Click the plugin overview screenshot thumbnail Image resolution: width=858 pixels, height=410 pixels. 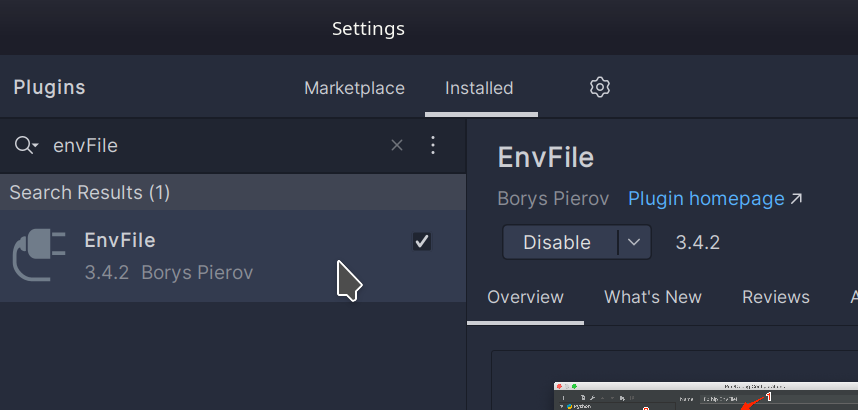pos(706,395)
